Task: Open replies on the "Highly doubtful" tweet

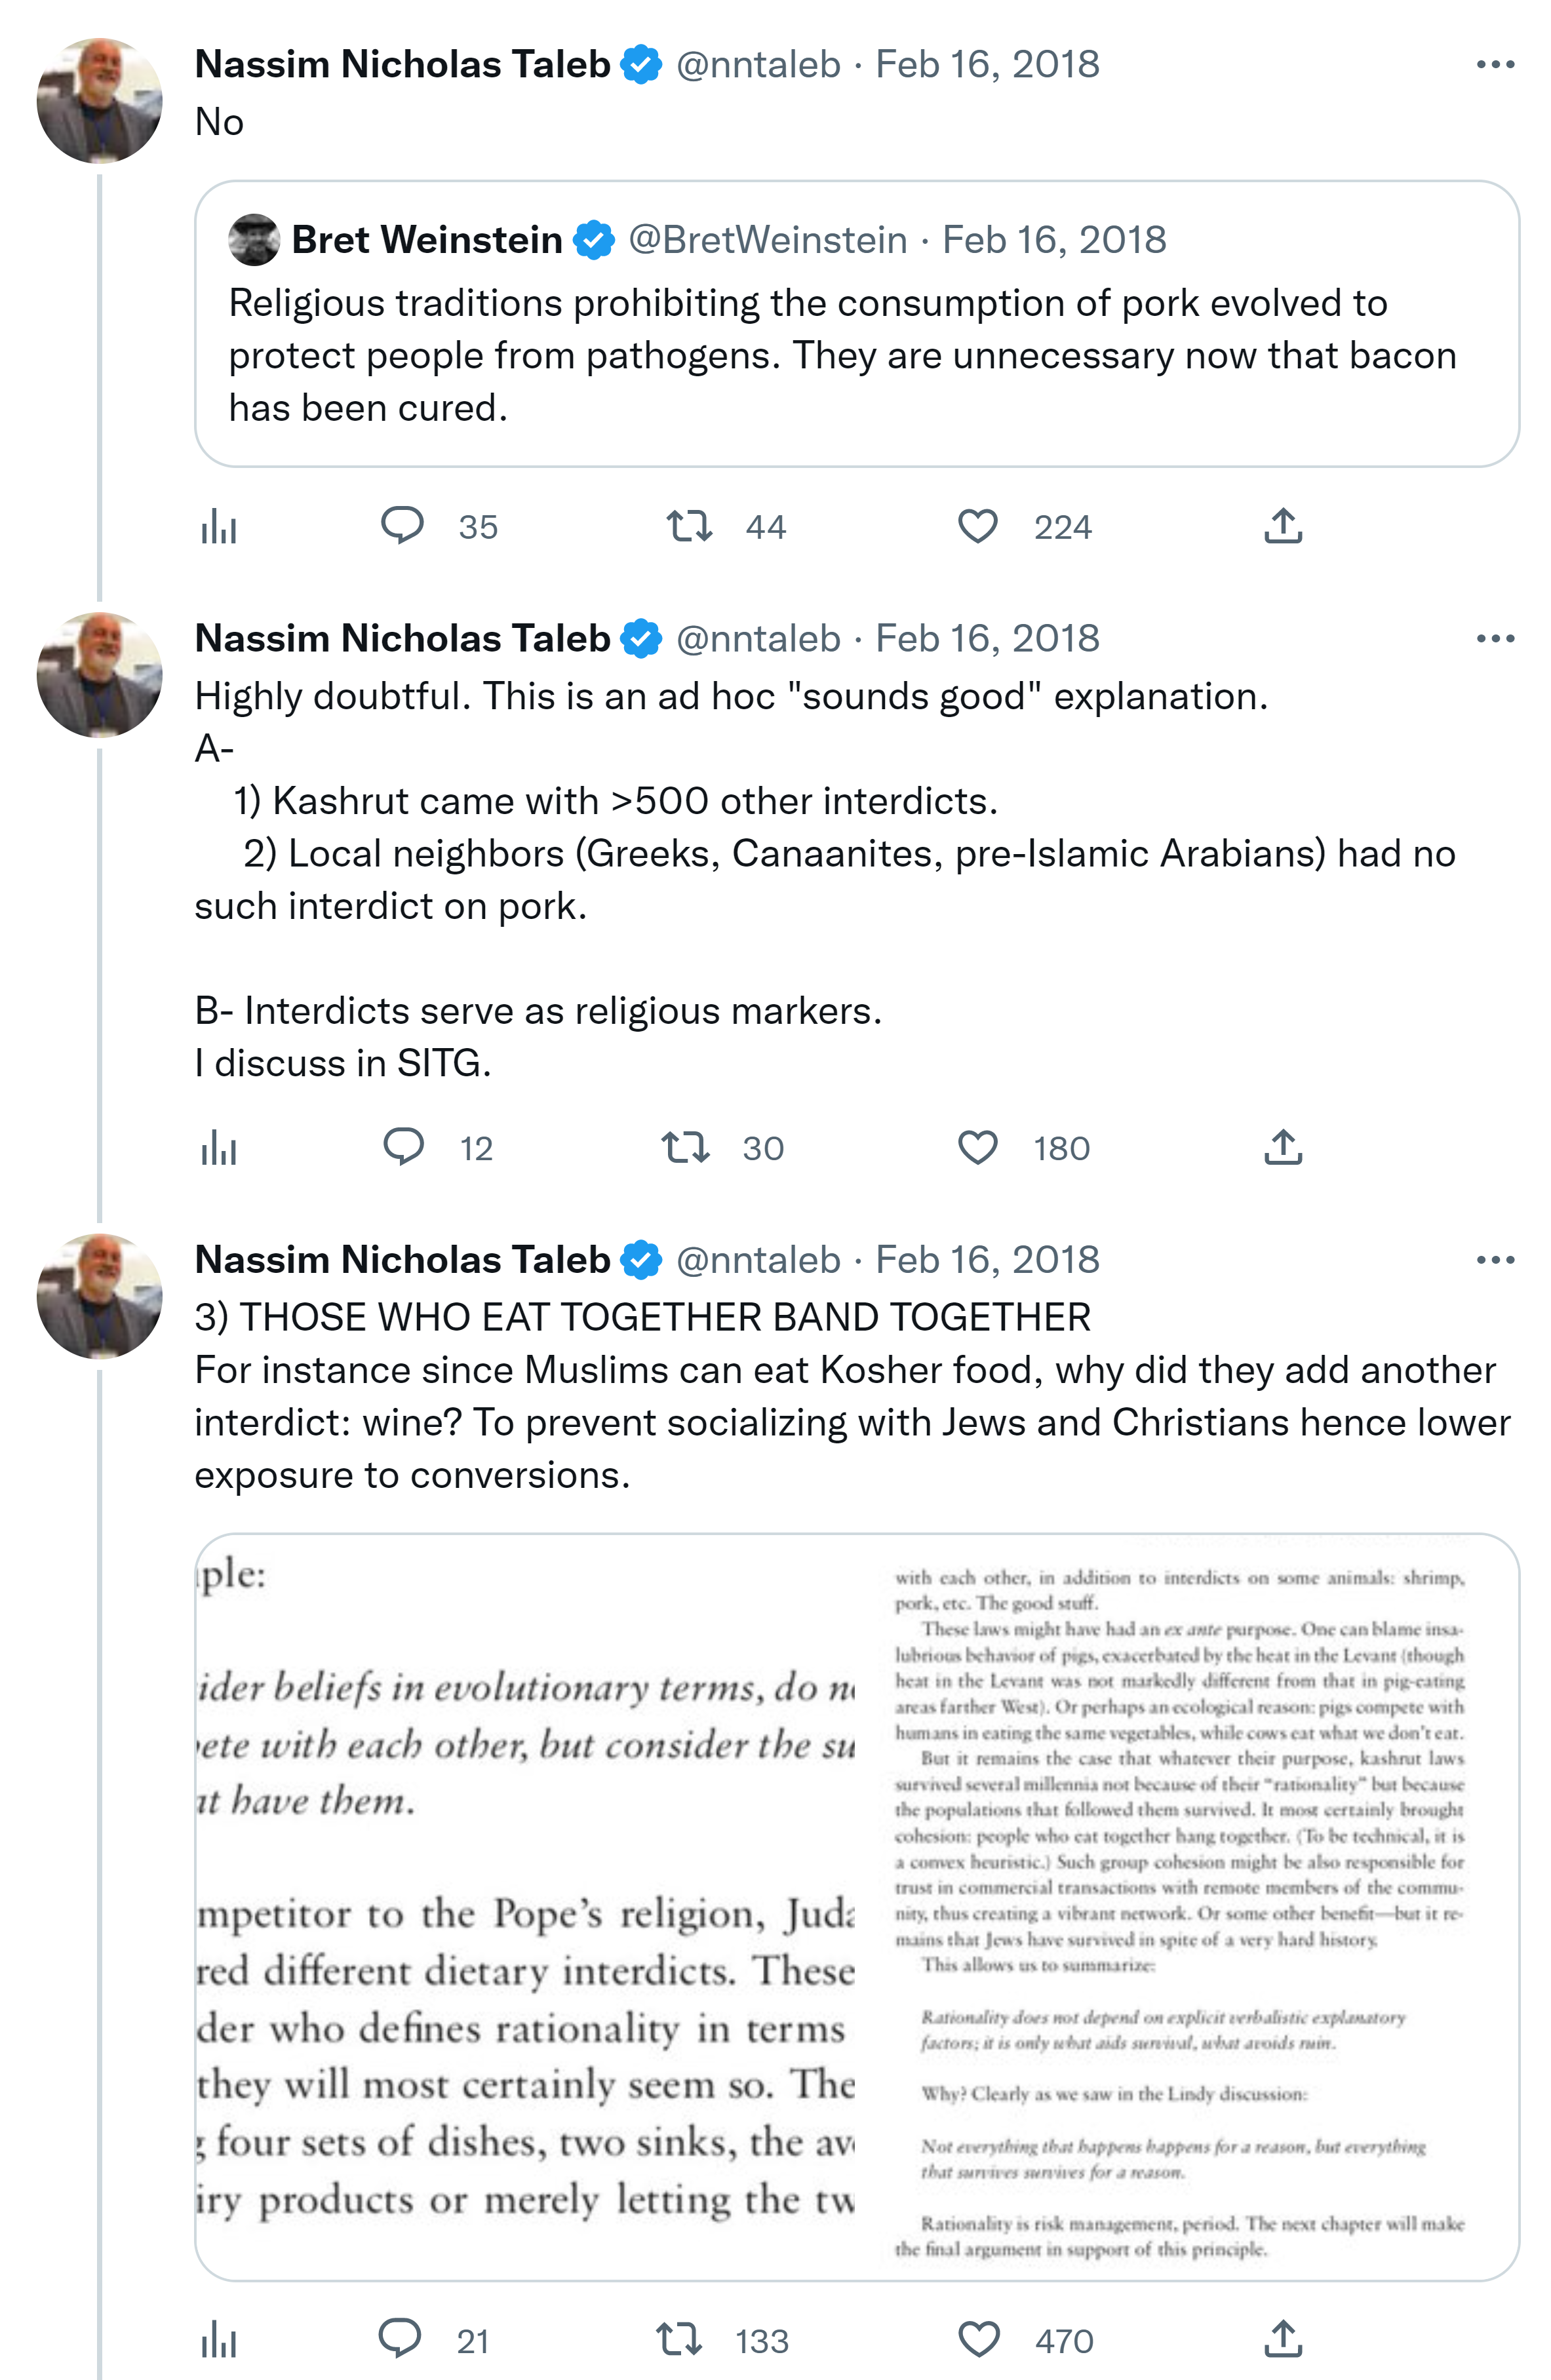Action: 404,1147
